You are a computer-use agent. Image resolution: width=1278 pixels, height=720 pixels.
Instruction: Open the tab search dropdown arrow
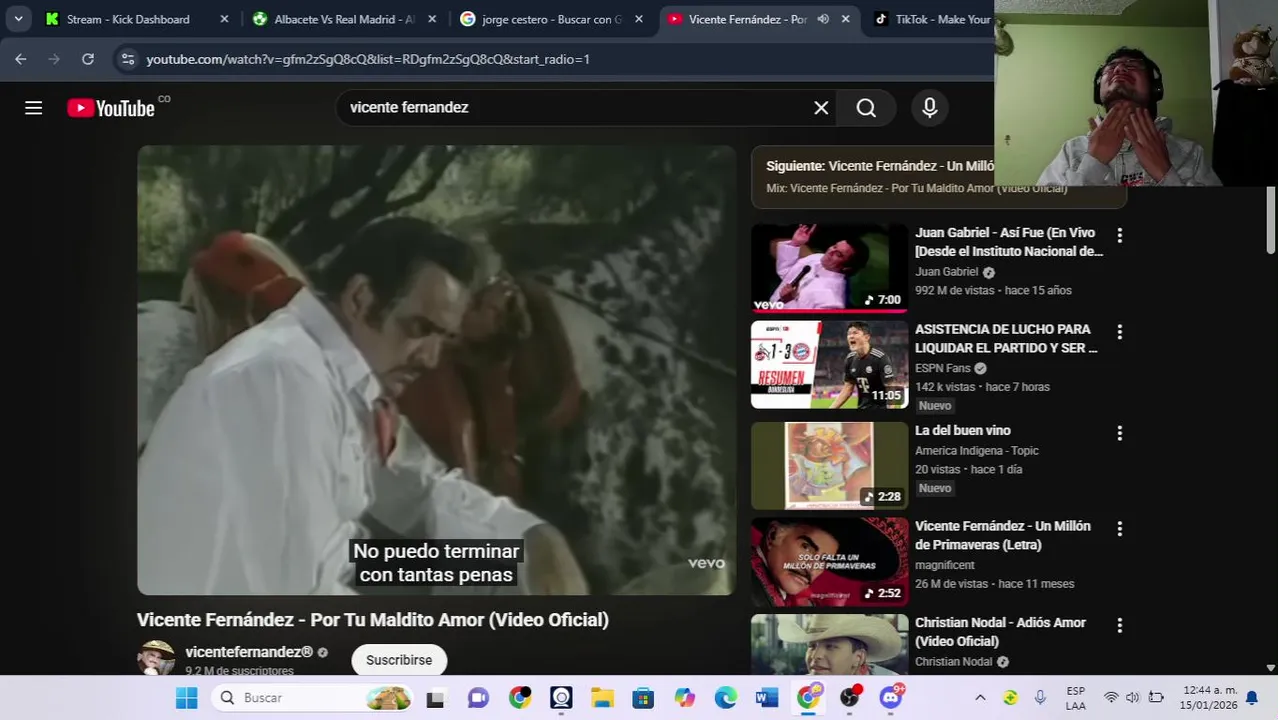tap(18, 19)
